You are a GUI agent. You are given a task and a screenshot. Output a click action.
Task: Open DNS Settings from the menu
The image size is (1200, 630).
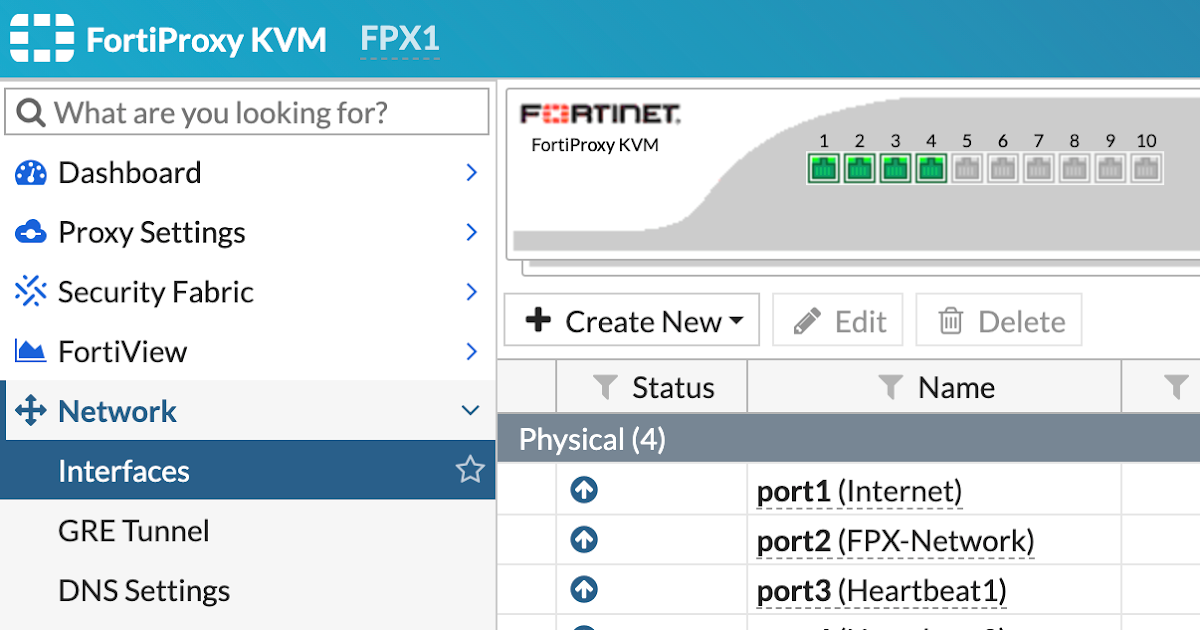tap(144, 591)
